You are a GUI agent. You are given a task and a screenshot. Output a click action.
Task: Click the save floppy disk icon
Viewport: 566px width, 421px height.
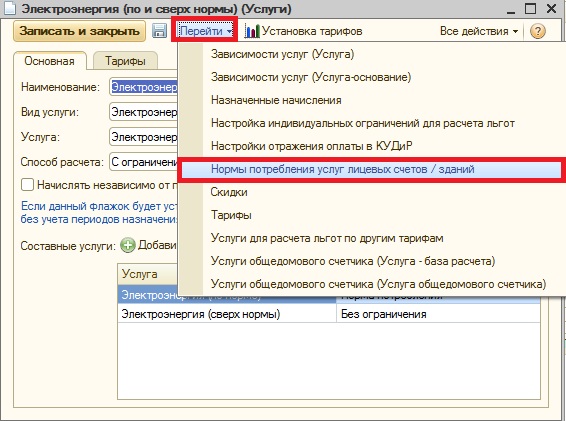point(159,31)
